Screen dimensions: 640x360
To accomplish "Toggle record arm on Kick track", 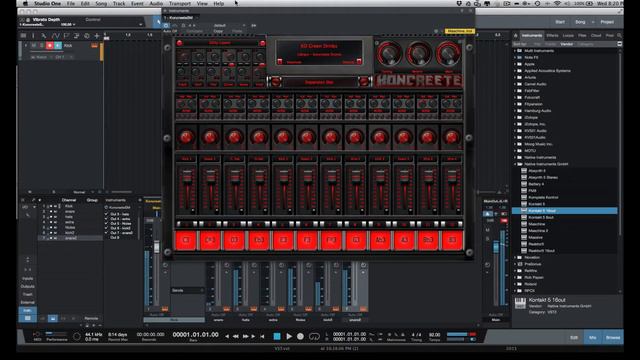I will [50, 46].
